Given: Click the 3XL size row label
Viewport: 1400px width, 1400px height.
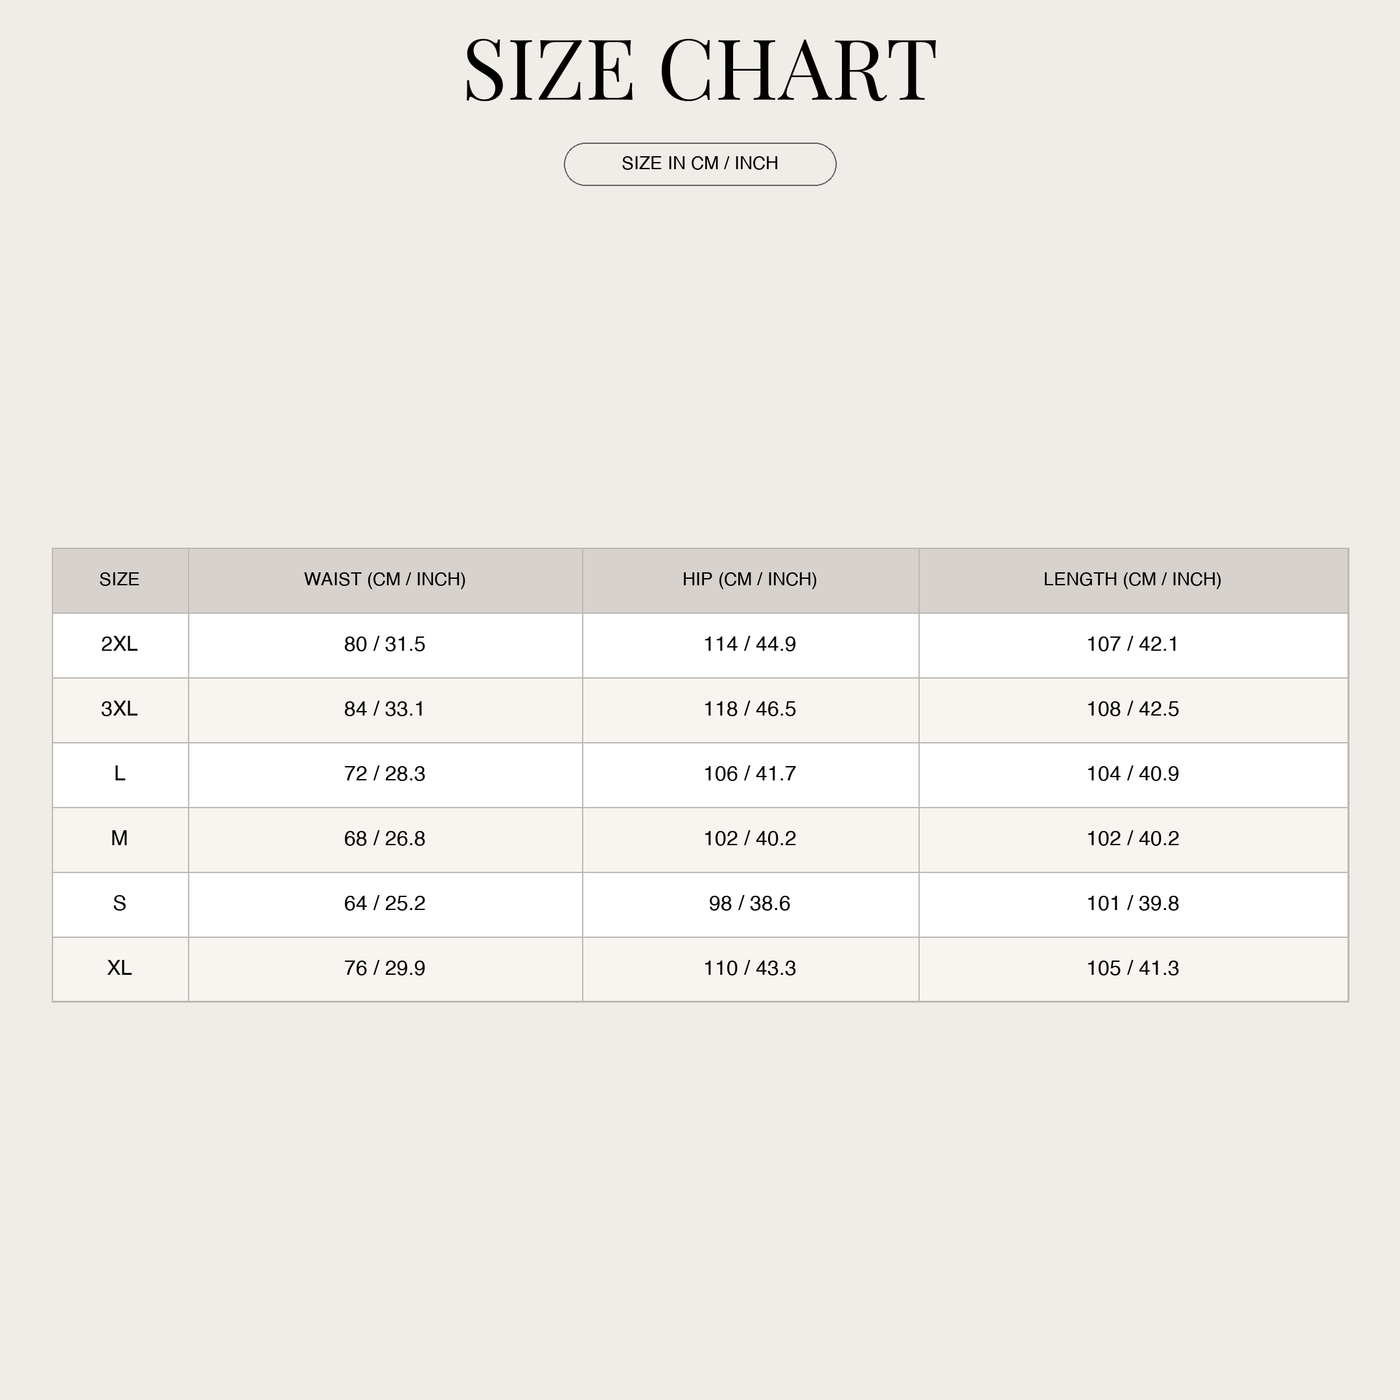Looking at the screenshot, I should pyautogui.click(x=119, y=709).
